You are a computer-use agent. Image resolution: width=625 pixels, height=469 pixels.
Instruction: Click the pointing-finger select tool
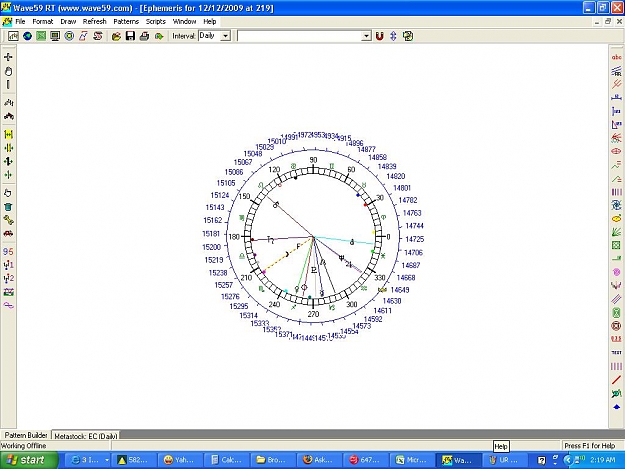coord(8,193)
